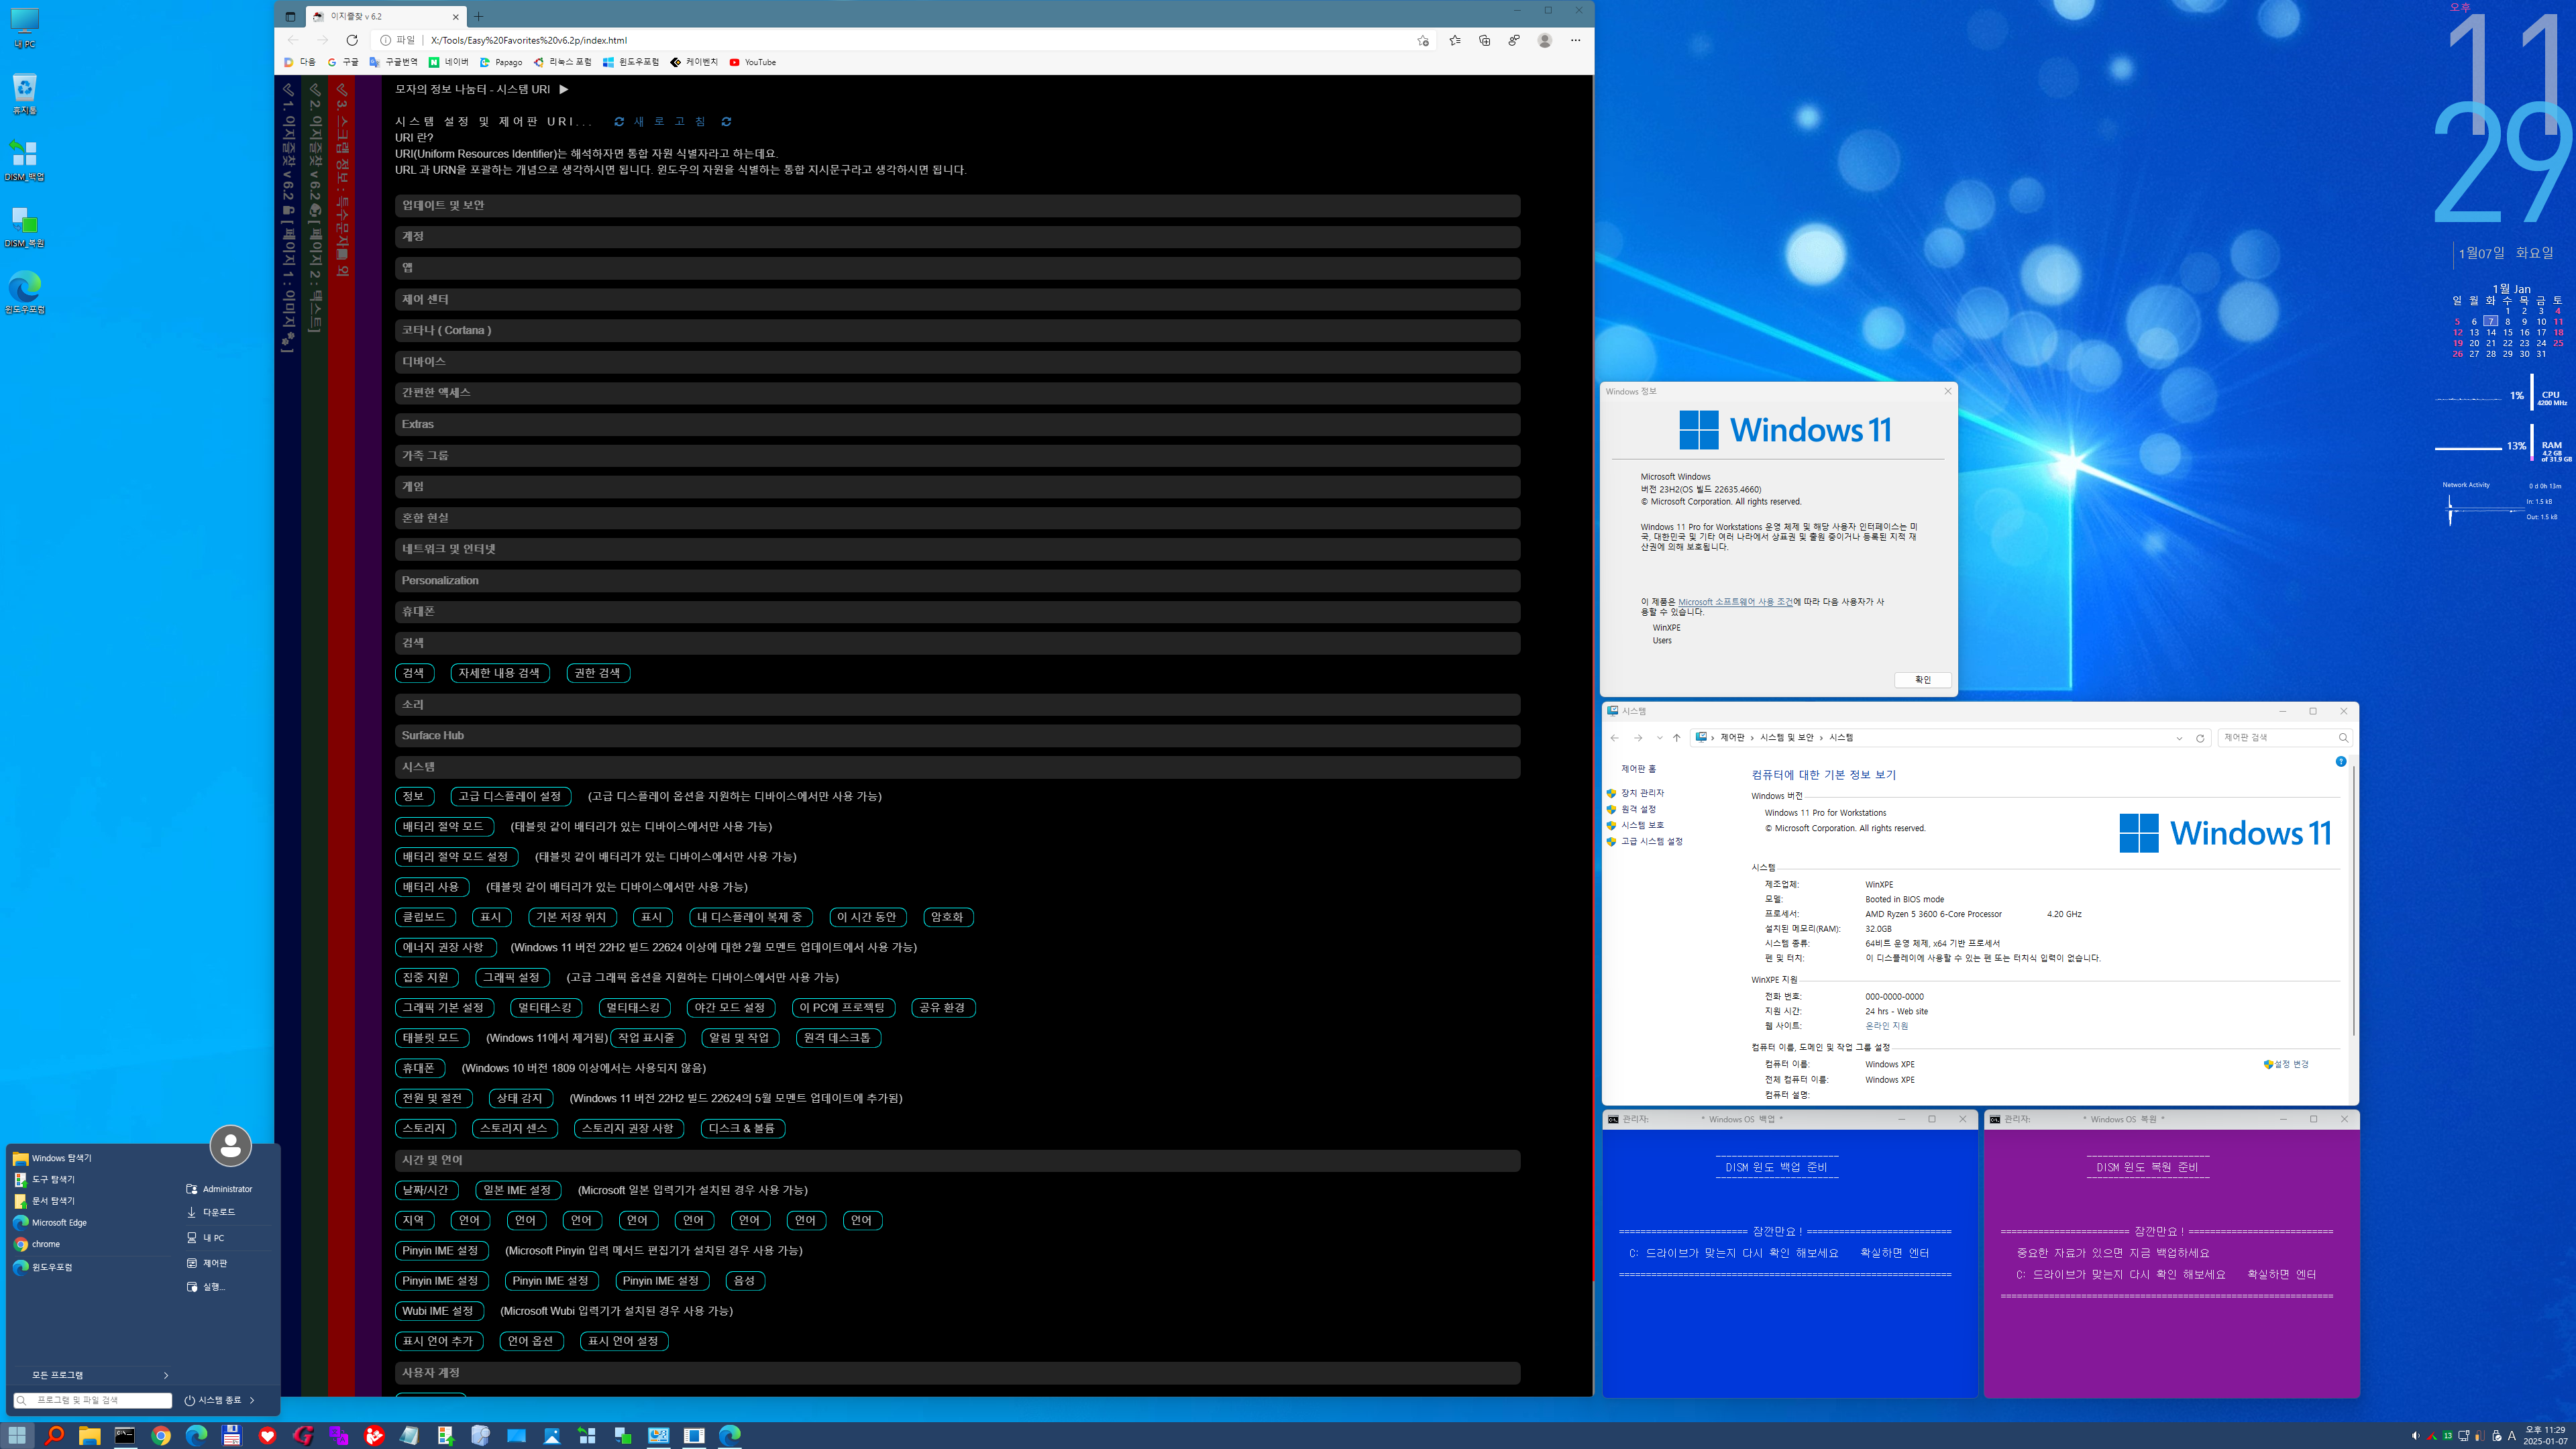Open new tab with plus icon
The width and height of the screenshot is (2576, 1449).
pos(478,16)
